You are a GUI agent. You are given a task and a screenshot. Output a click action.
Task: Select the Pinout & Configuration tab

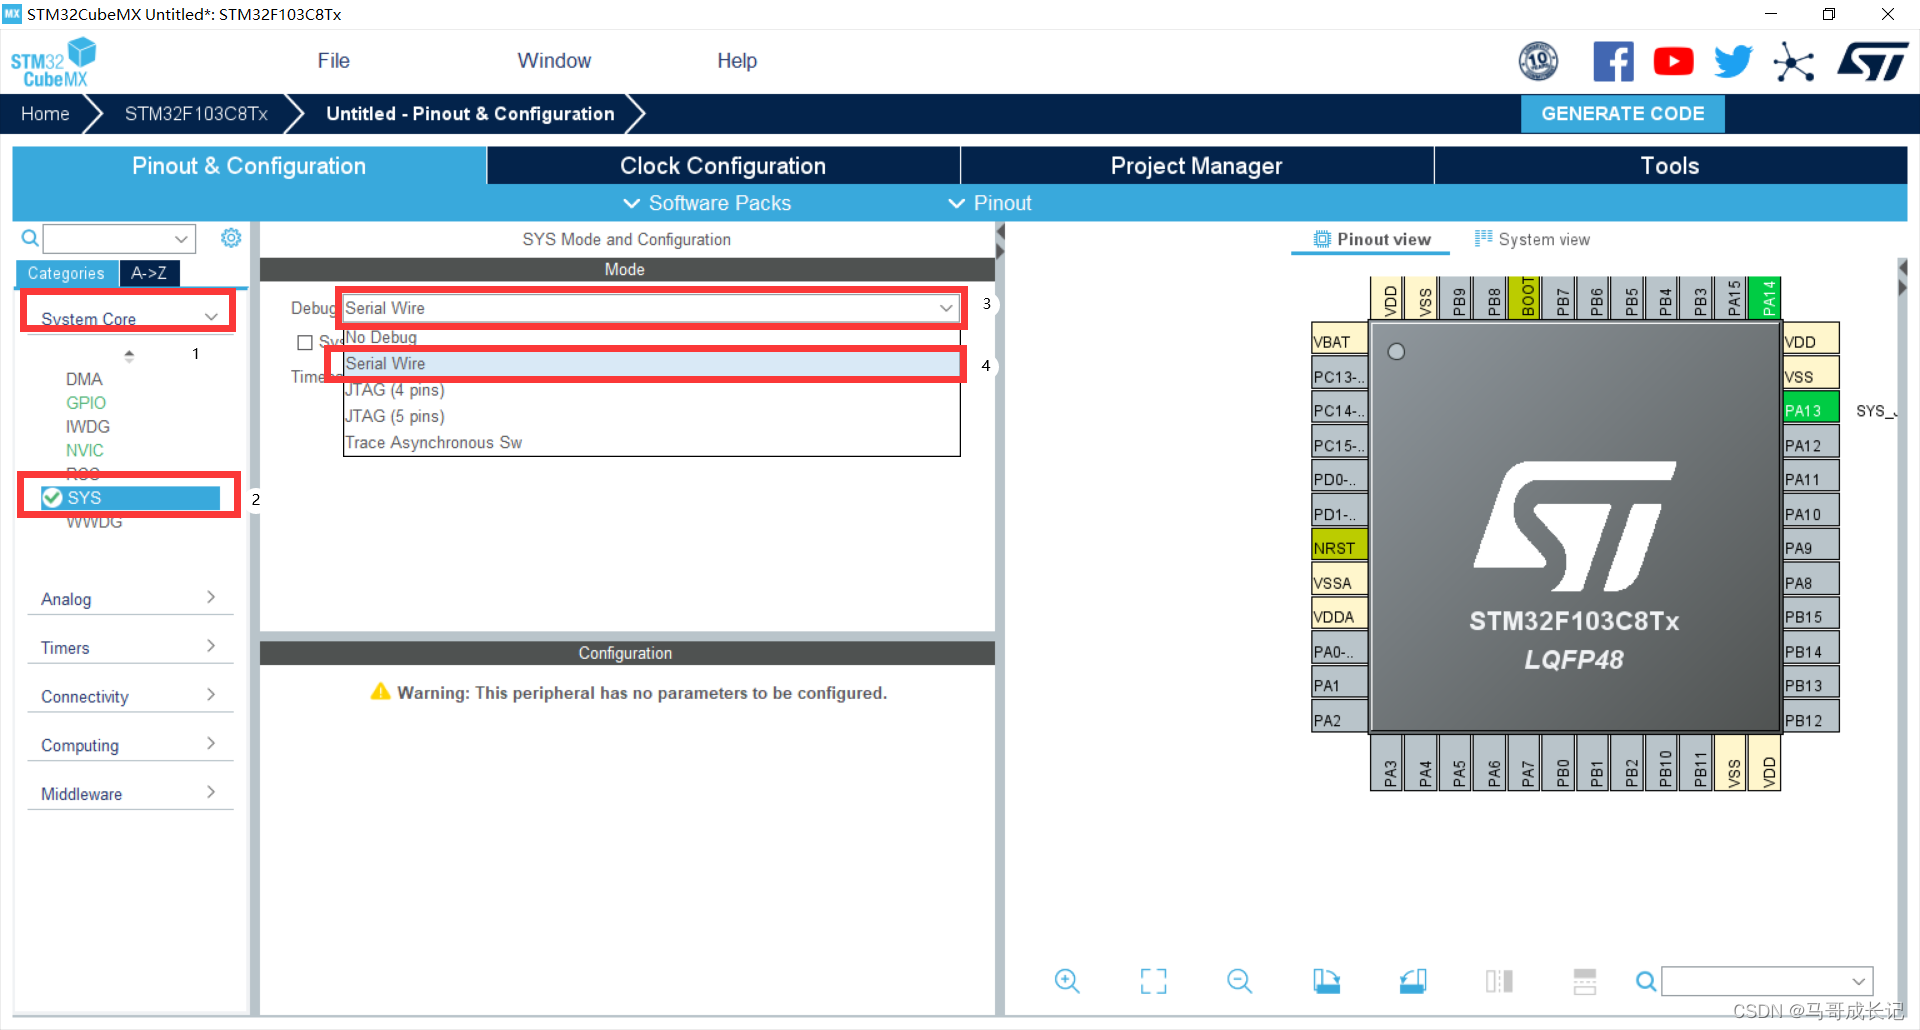coord(249,166)
